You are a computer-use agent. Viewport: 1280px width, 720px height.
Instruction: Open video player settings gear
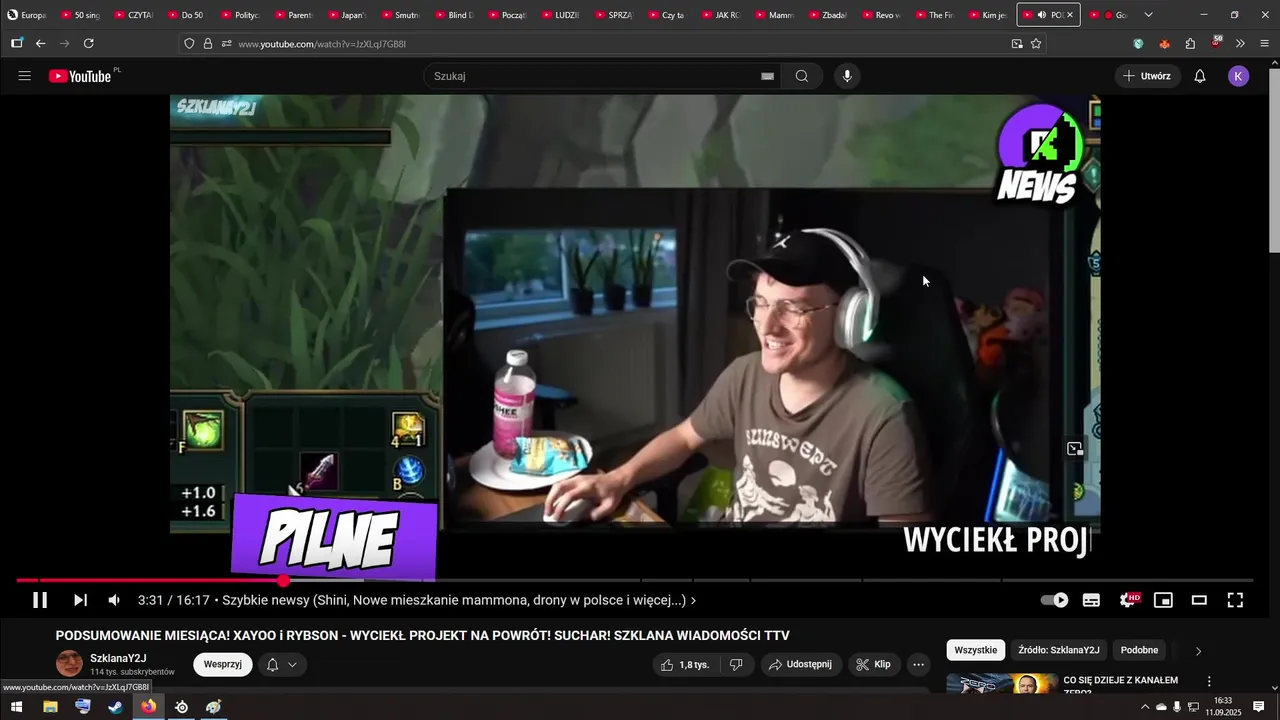tap(1128, 600)
